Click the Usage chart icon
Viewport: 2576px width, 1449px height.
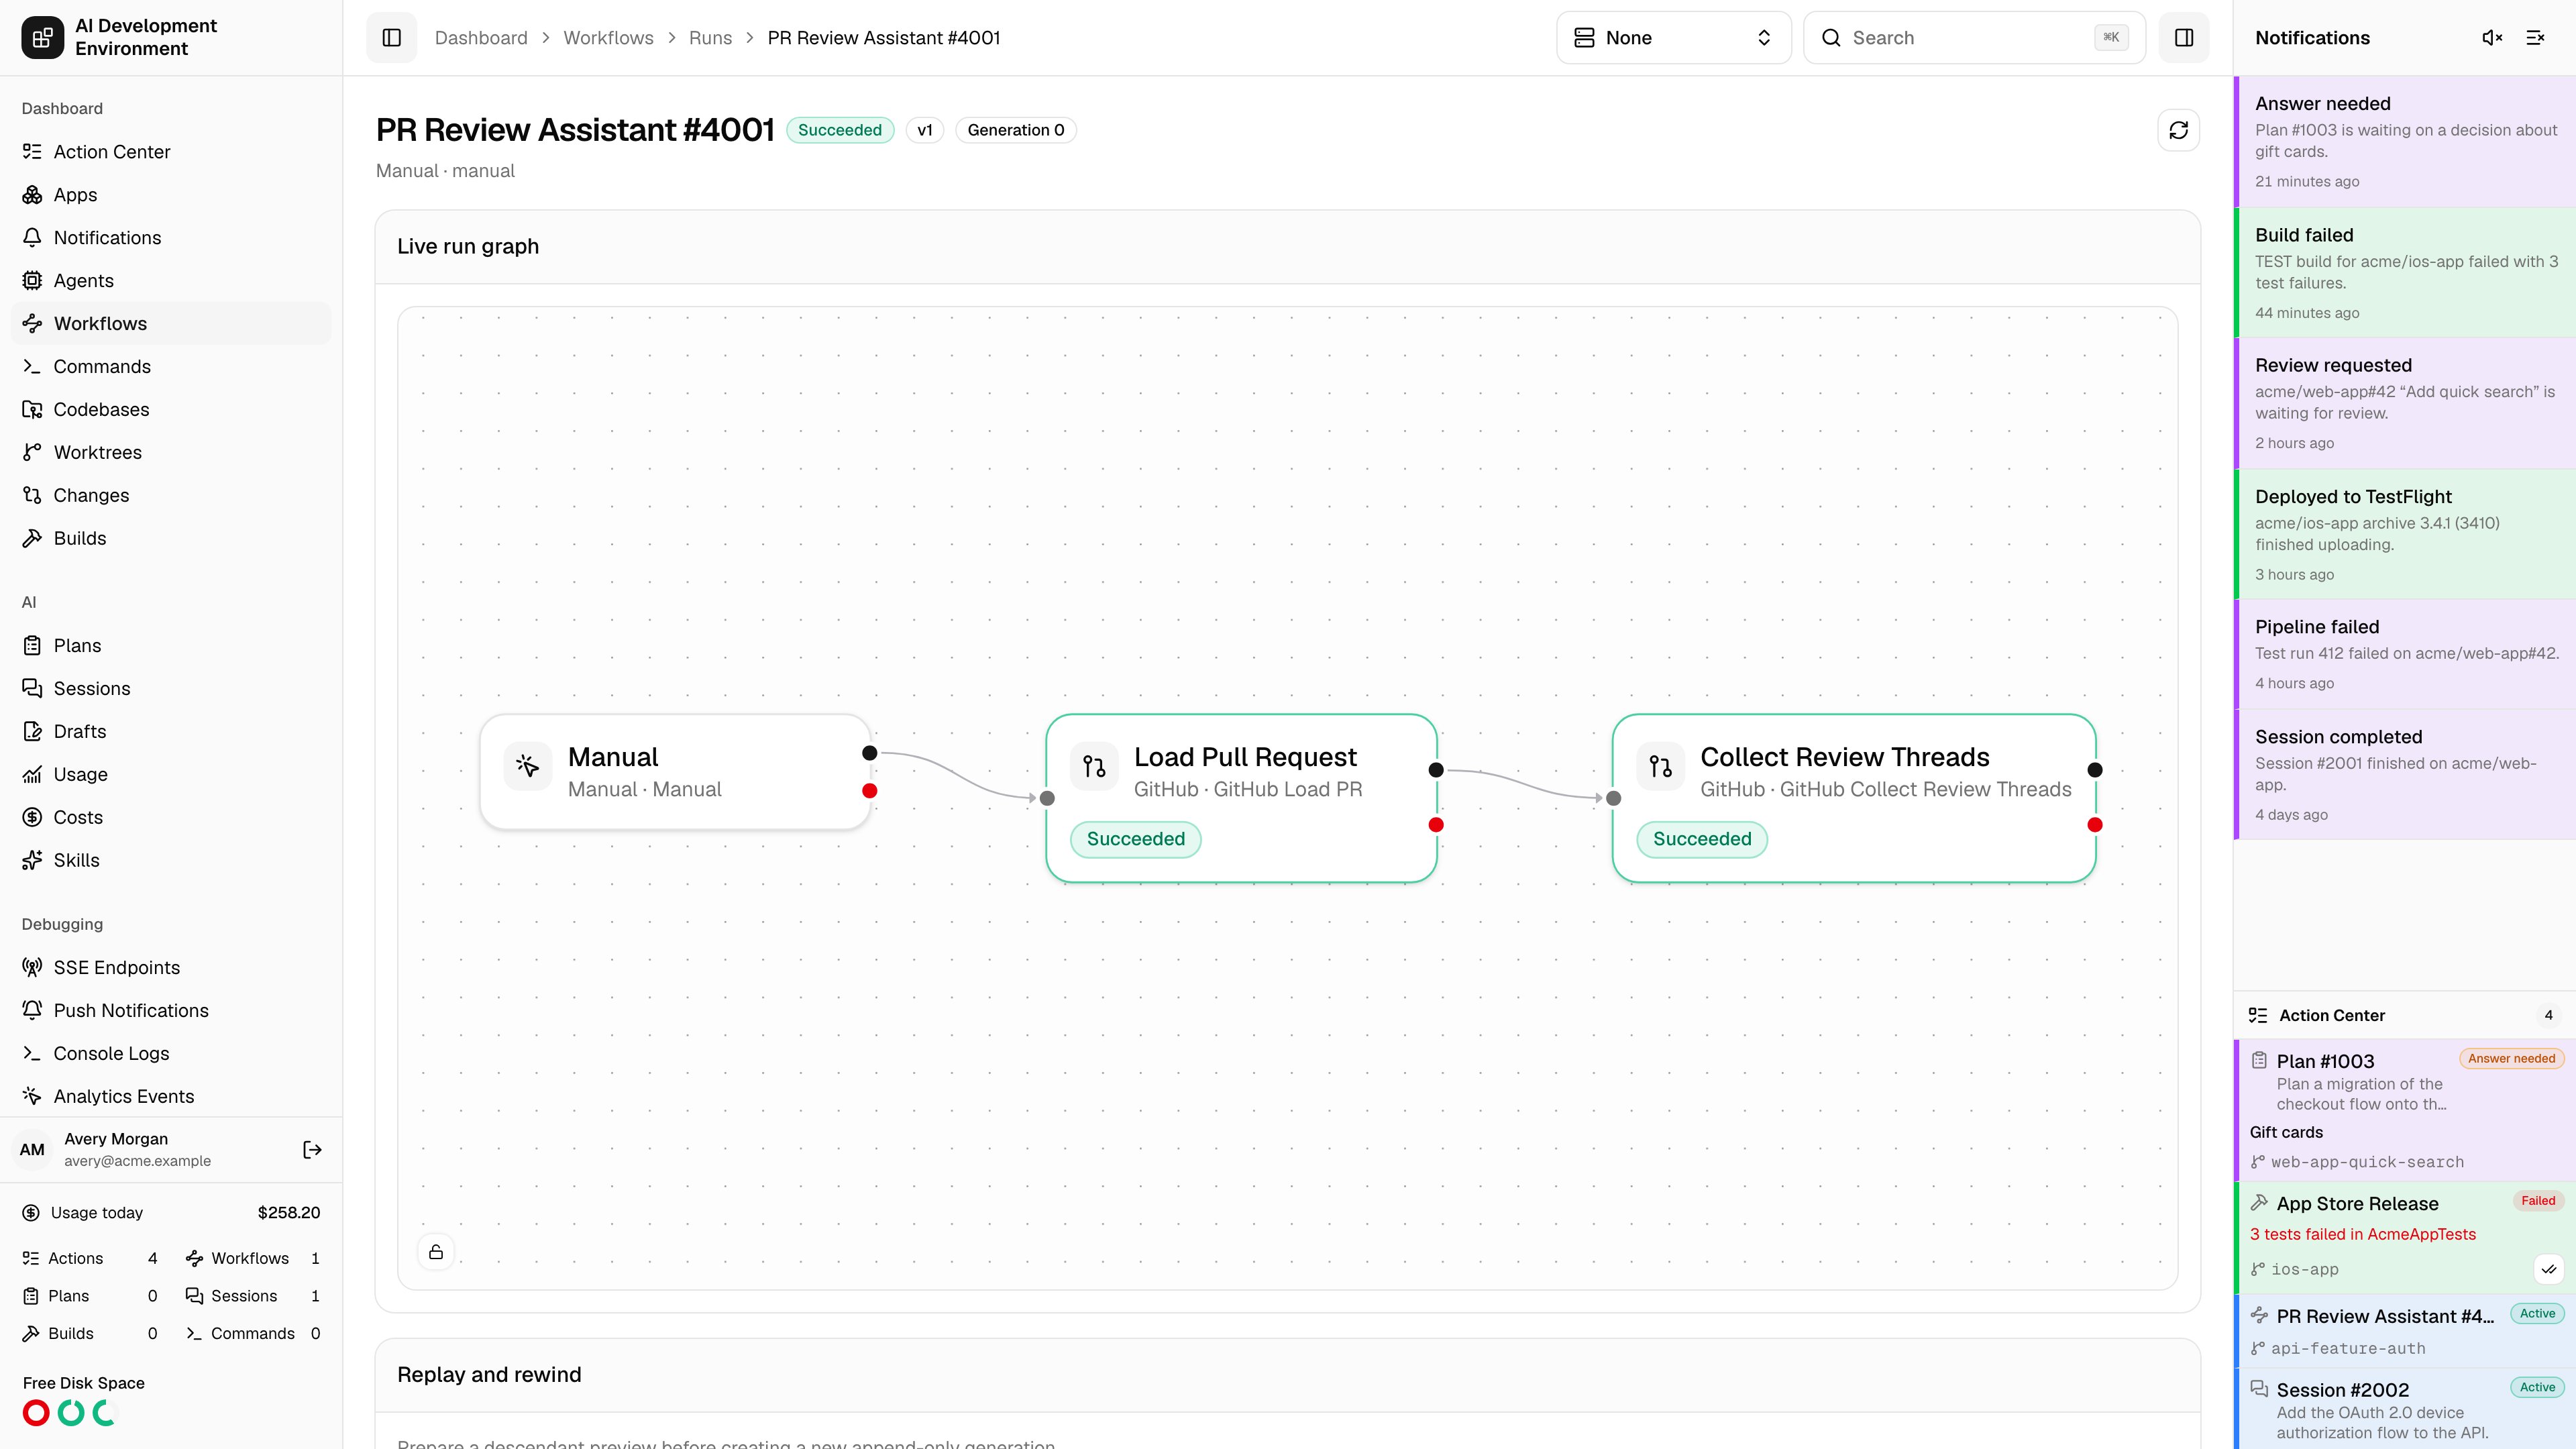(32, 775)
